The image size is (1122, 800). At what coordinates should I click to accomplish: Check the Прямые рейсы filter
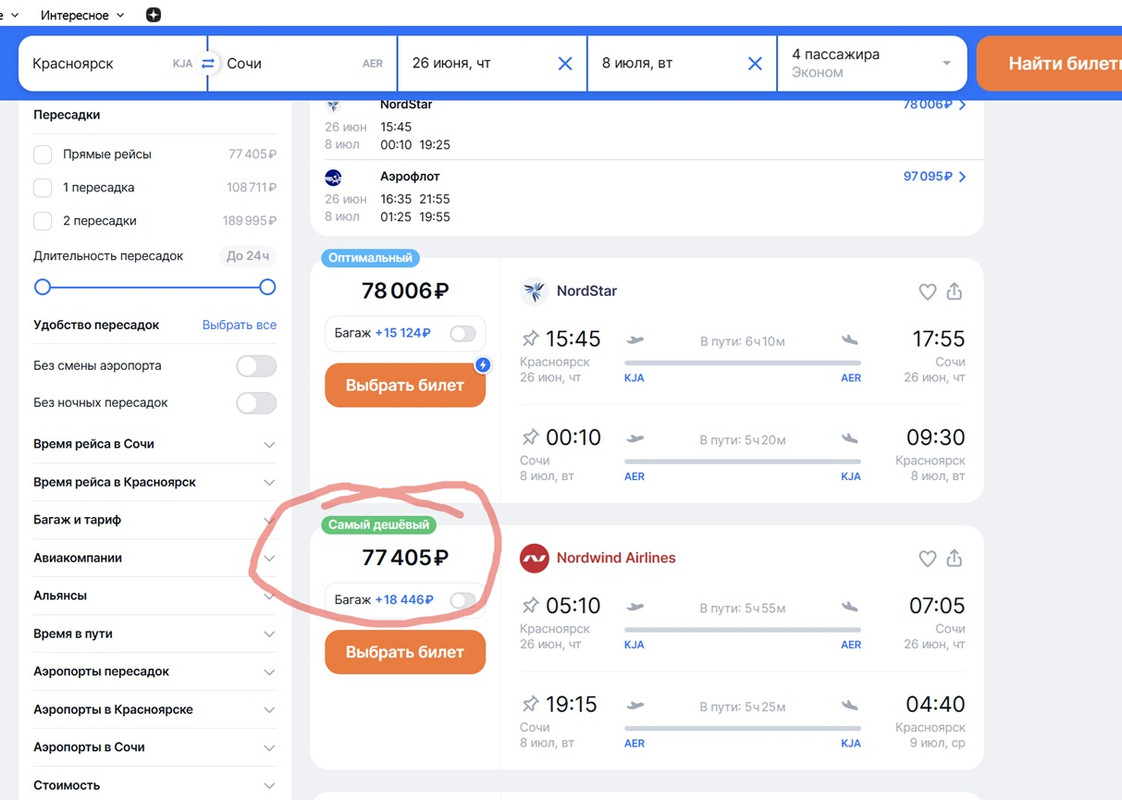coord(43,154)
